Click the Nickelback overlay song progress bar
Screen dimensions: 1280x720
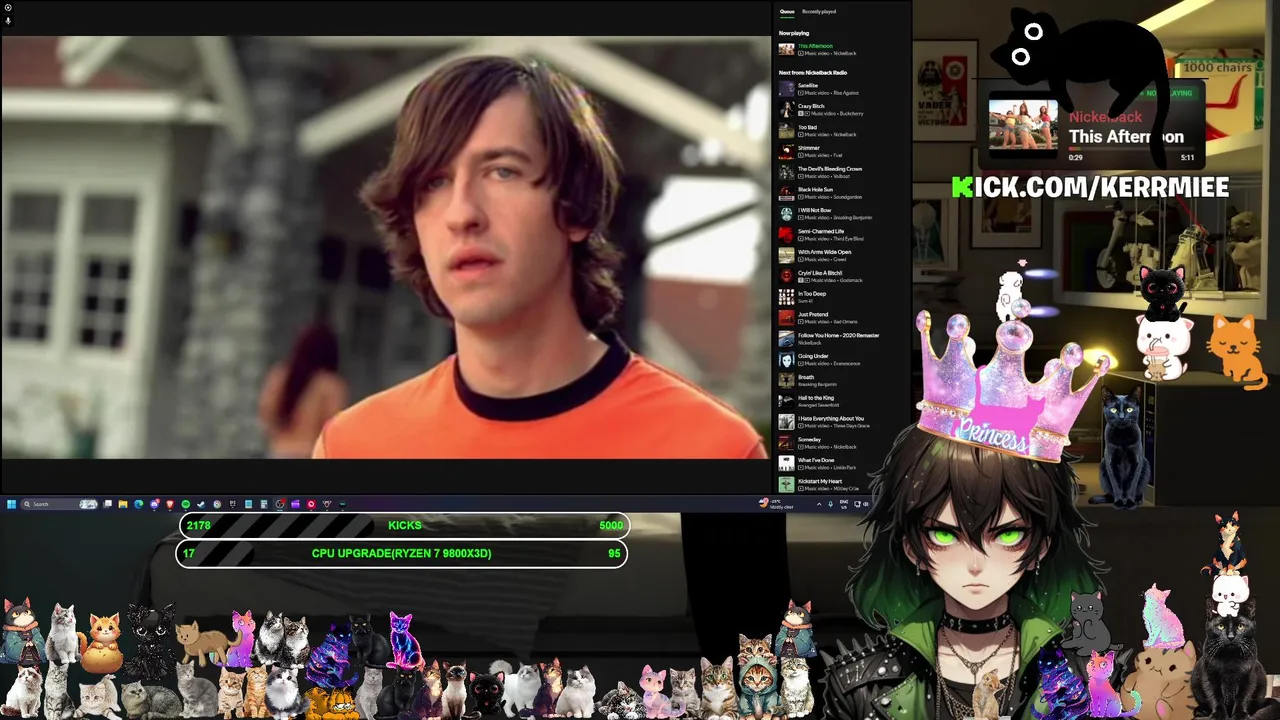tap(1130, 149)
